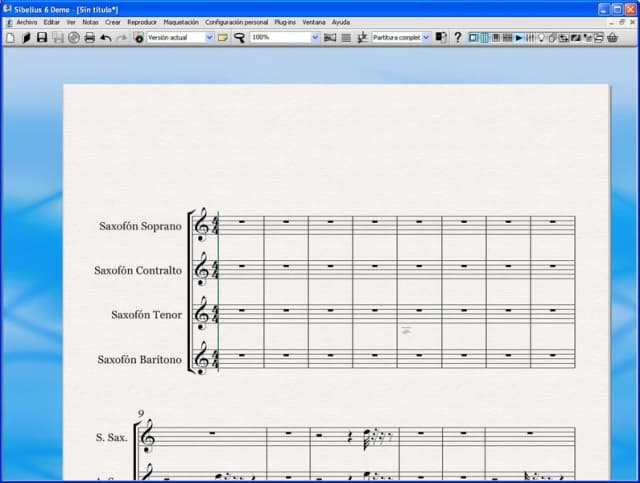
Task: Click the document system icon left of Archivo
Action: 9,22
